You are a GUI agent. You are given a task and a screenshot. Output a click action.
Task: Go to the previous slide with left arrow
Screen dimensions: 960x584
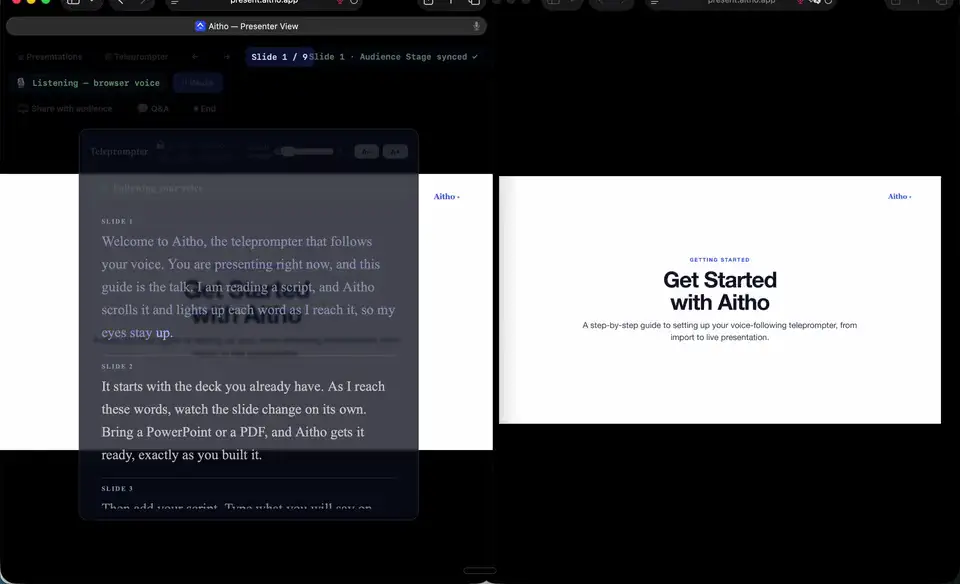[x=195, y=57]
